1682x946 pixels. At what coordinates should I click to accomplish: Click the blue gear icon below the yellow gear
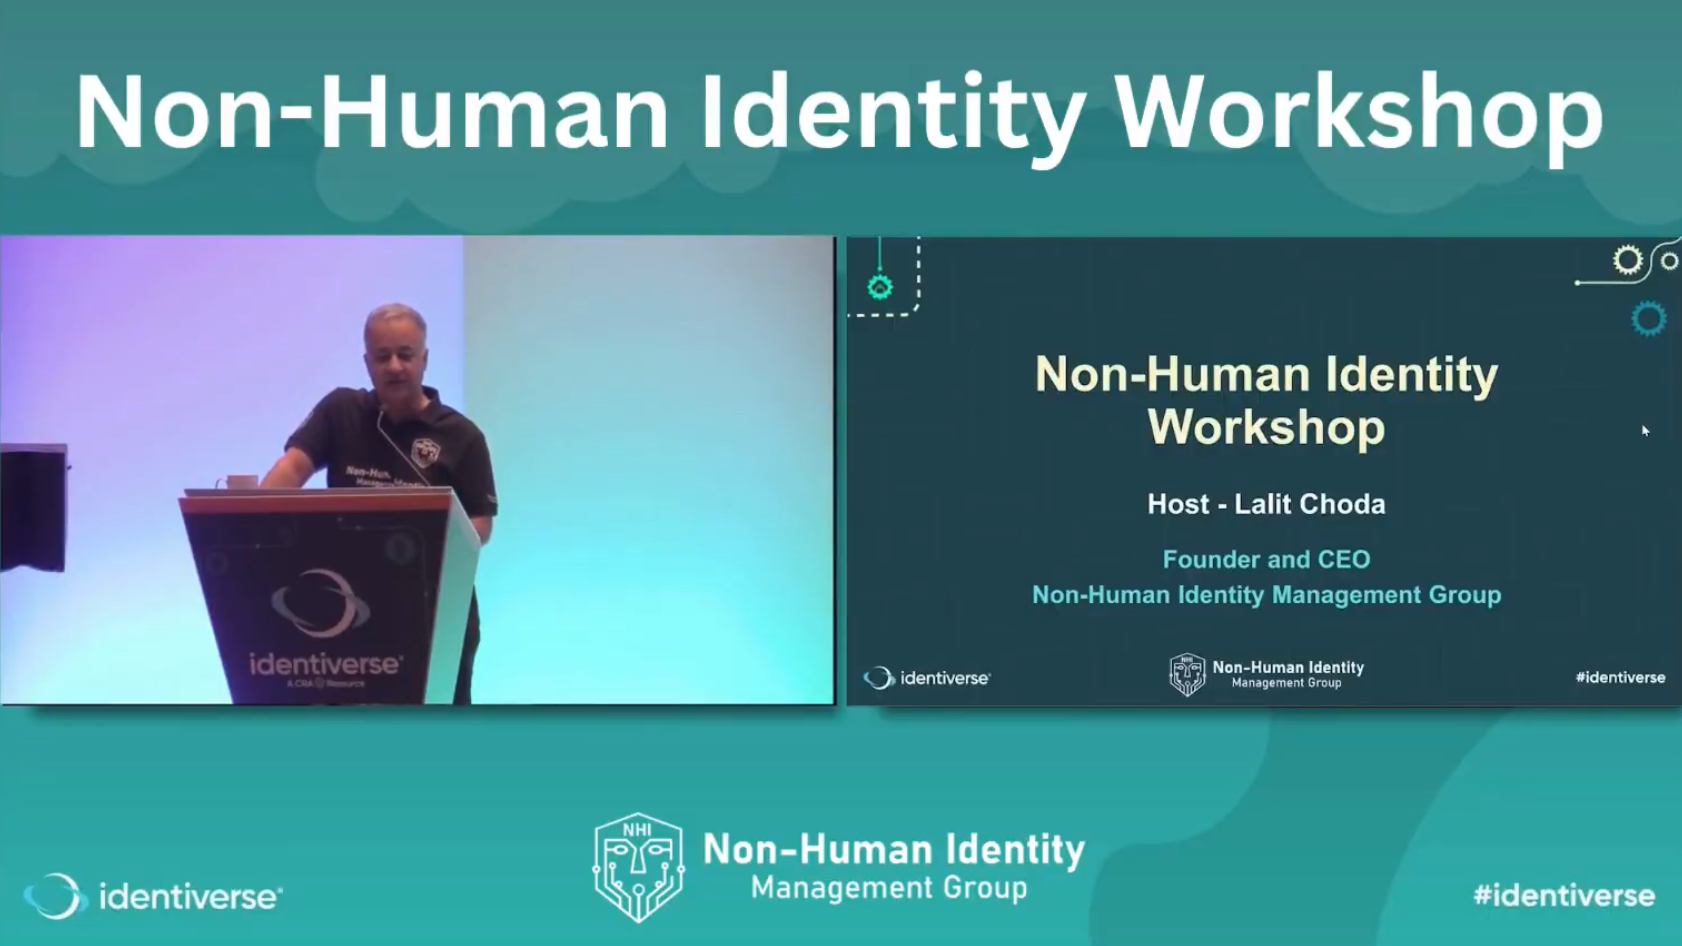(x=1648, y=319)
